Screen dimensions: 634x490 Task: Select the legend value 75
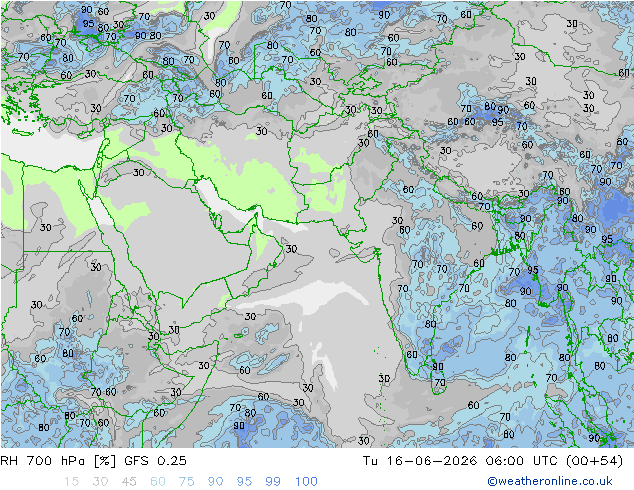186,482
